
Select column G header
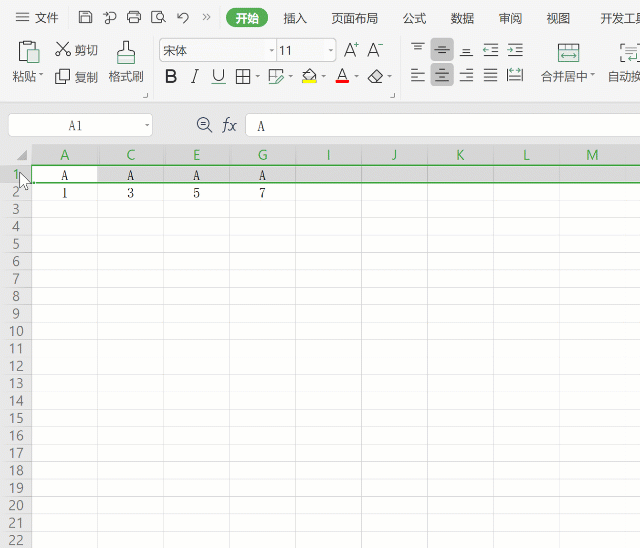point(262,155)
